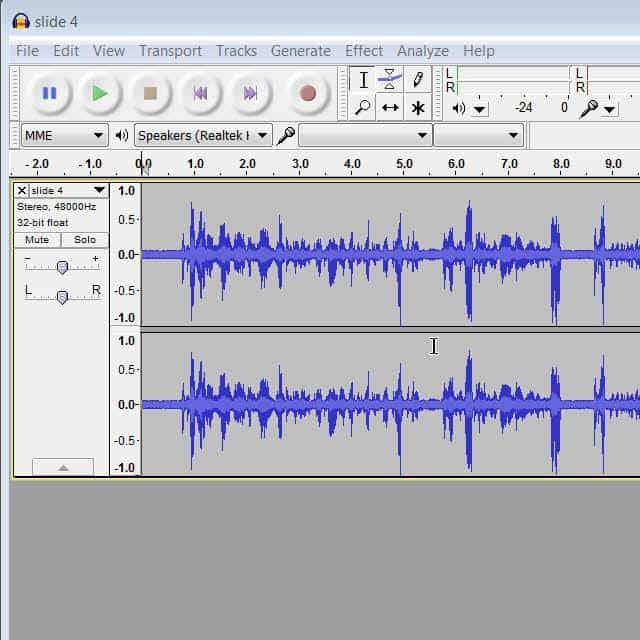This screenshot has height=640, width=640.
Task: Click the upper channel vertical scale ruler
Action: tap(126, 255)
